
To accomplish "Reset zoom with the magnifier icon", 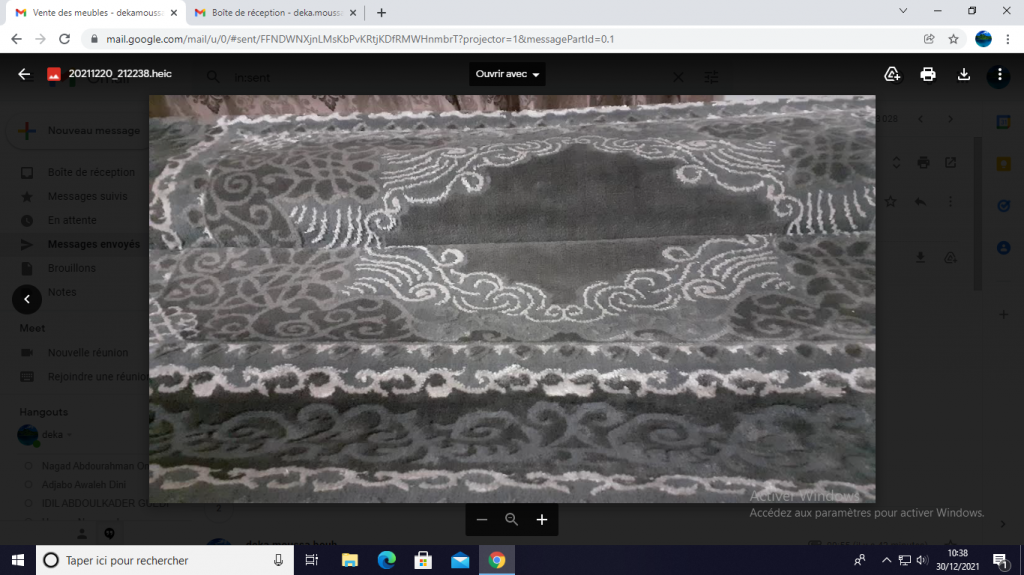I will coord(512,520).
